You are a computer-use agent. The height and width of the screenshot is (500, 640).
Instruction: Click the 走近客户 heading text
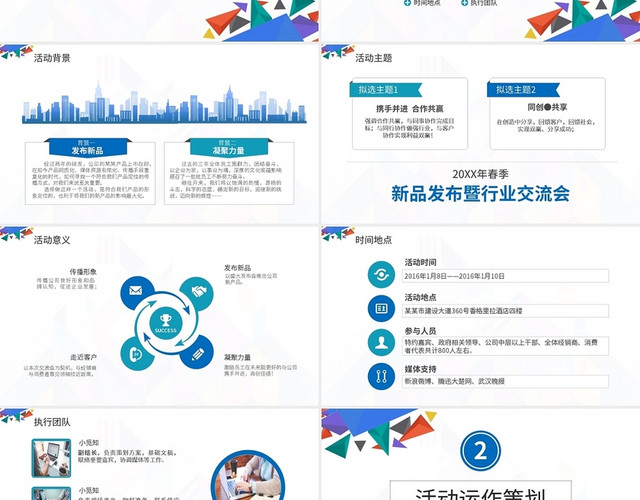coord(83,357)
